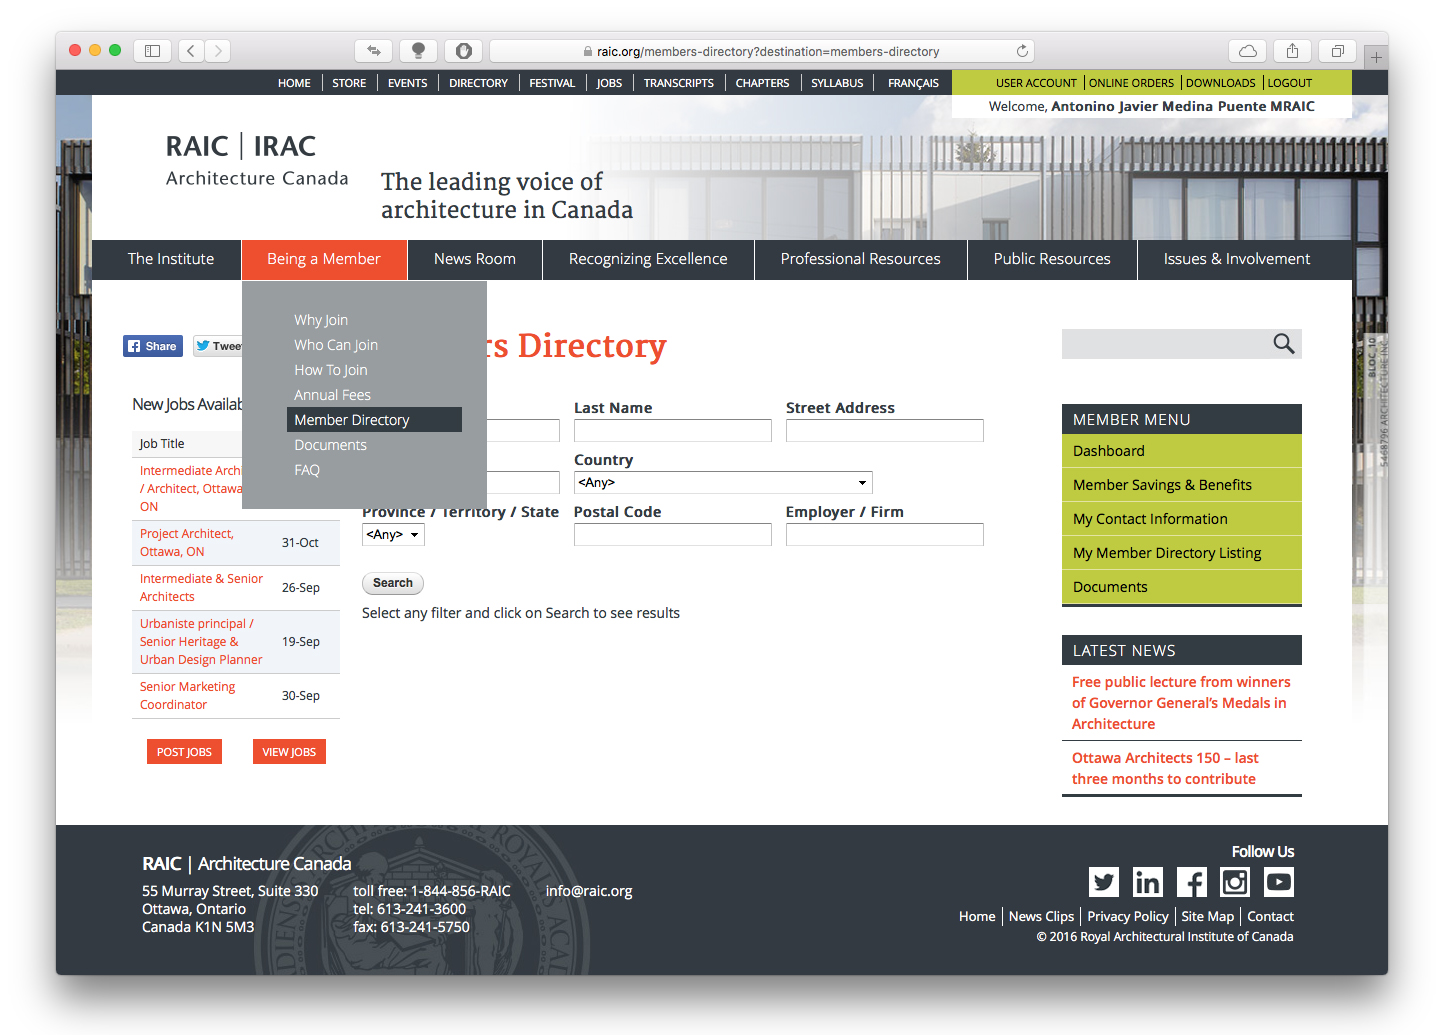The width and height of the screenshot is (1444, 1035).
Task: Open the Province / Territory / State dropdown
Action: click(393, 535)
